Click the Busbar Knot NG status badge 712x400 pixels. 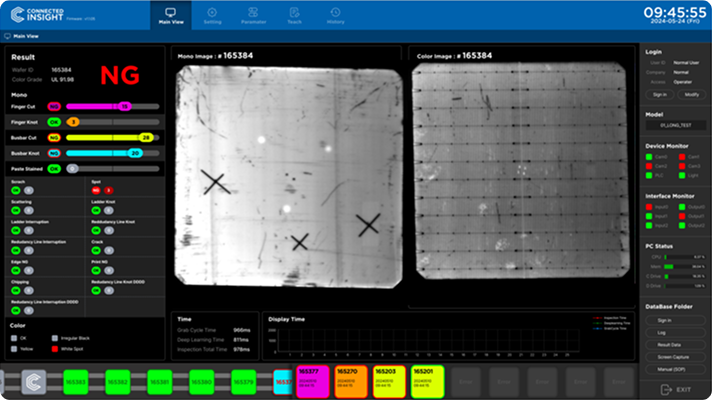click(54, 153)
